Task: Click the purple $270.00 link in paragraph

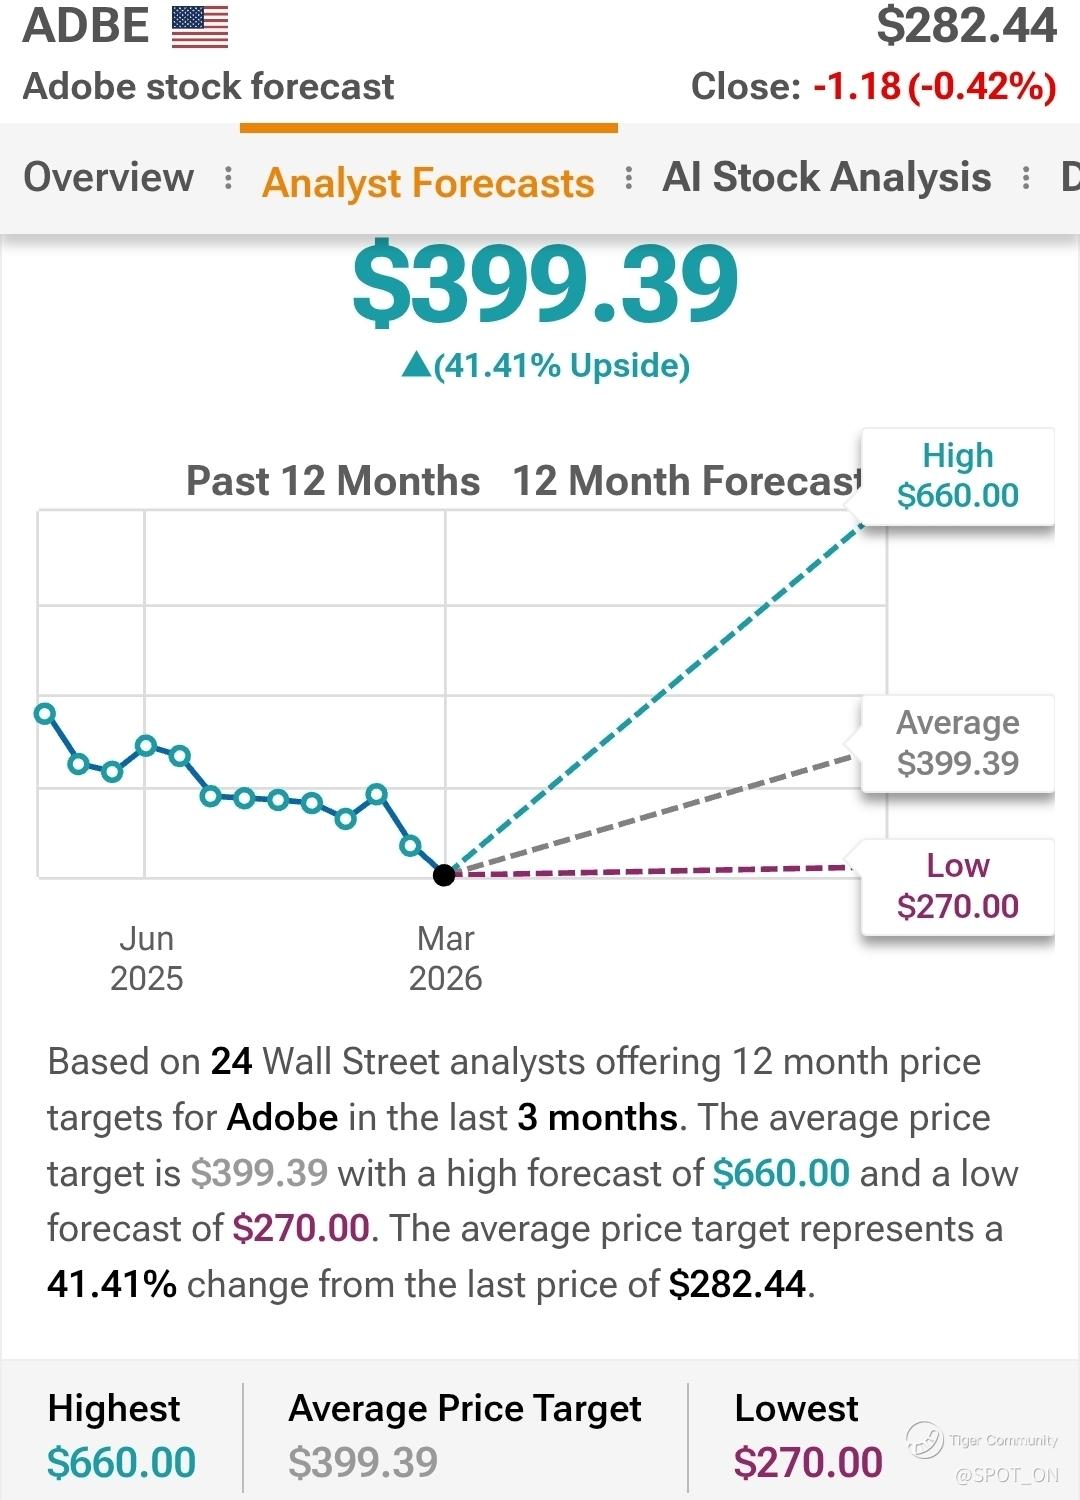Action: click(301, 1228)
